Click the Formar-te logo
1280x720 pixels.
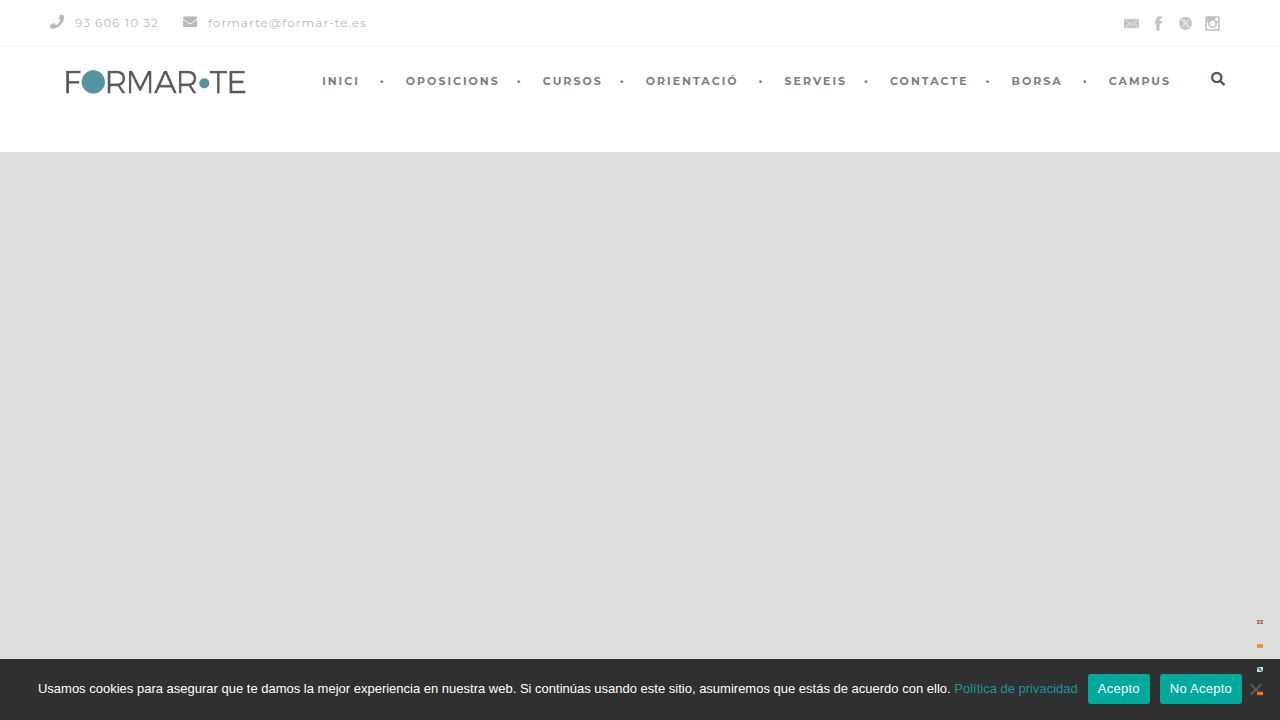point(155,82)
